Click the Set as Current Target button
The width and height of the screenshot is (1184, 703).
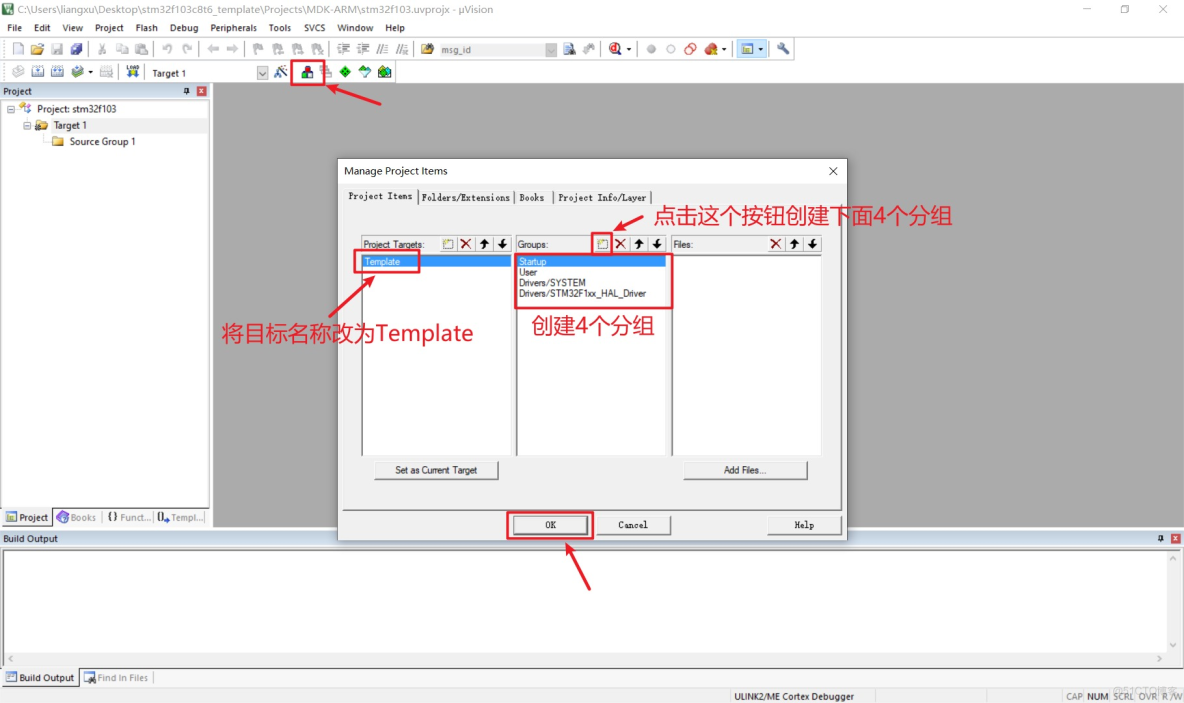(x=437, y=470)
